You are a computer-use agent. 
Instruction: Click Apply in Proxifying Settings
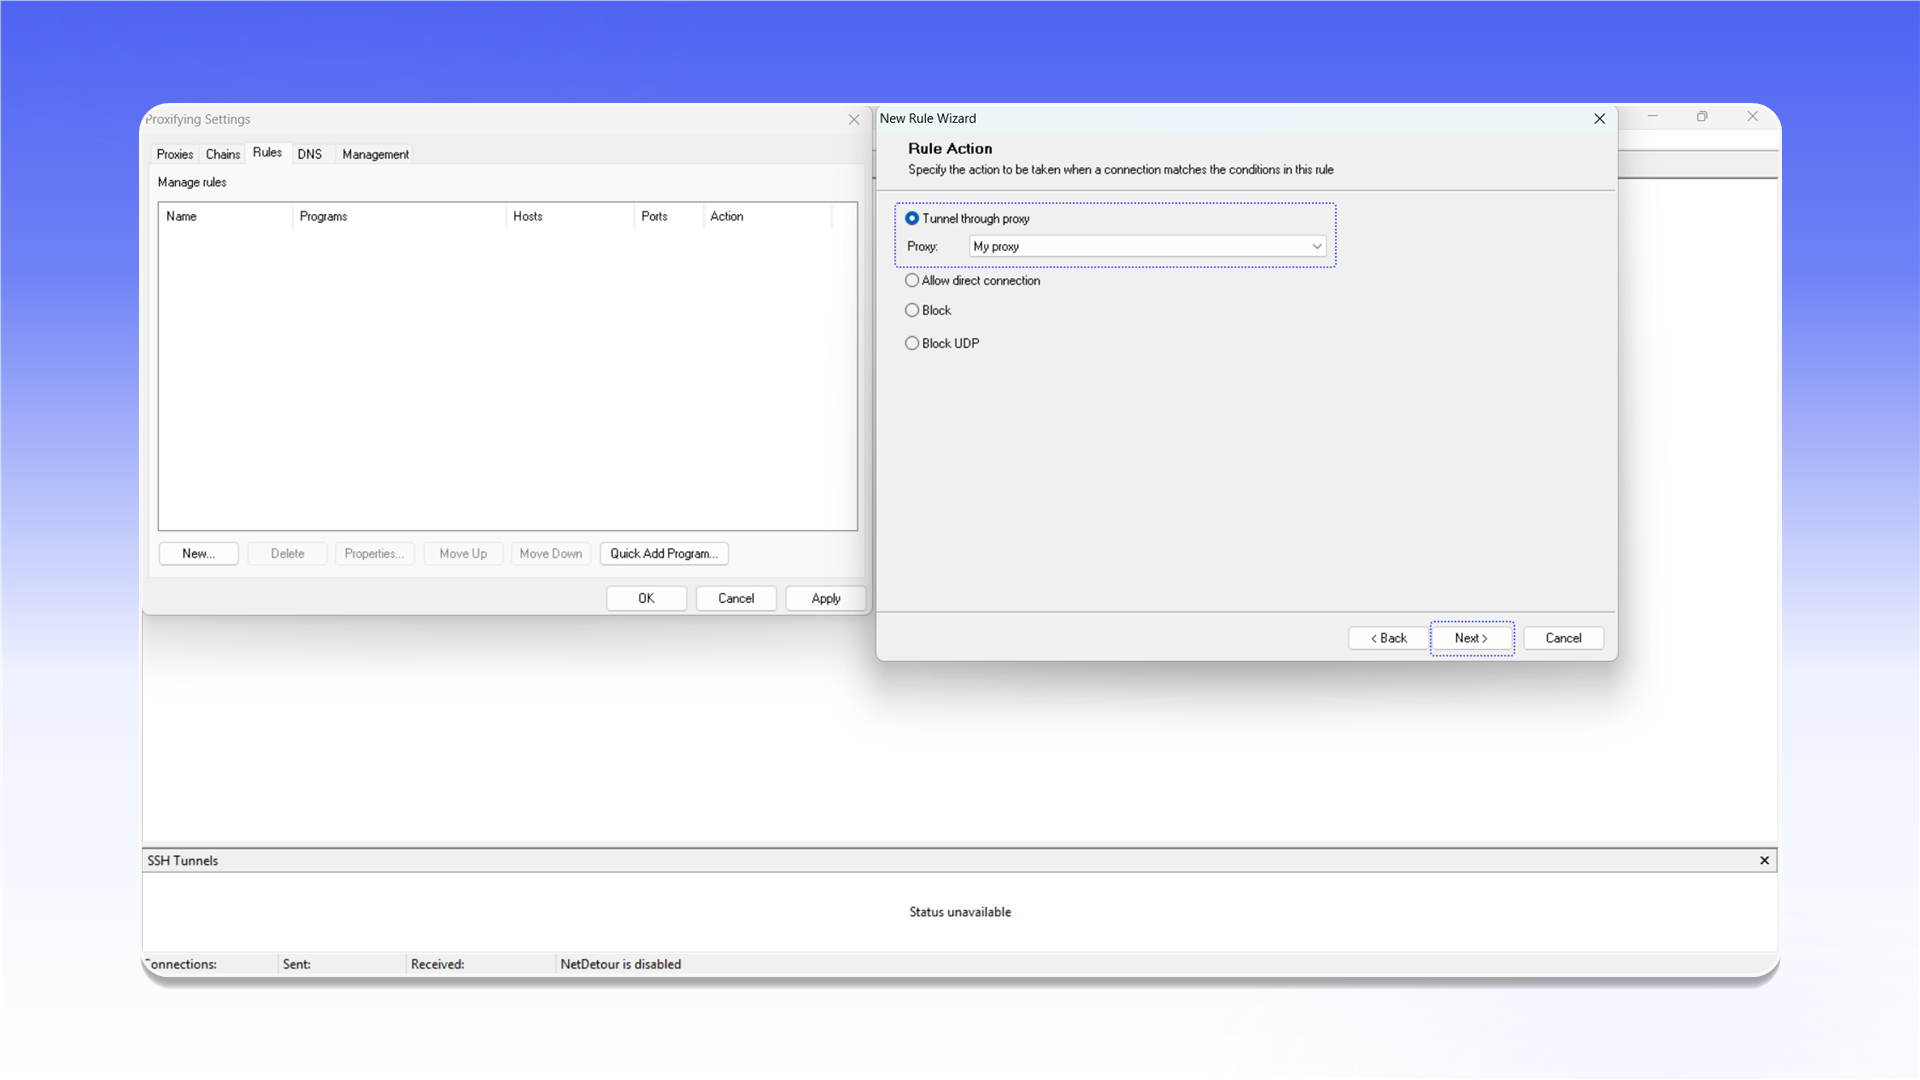click(826, 598)
